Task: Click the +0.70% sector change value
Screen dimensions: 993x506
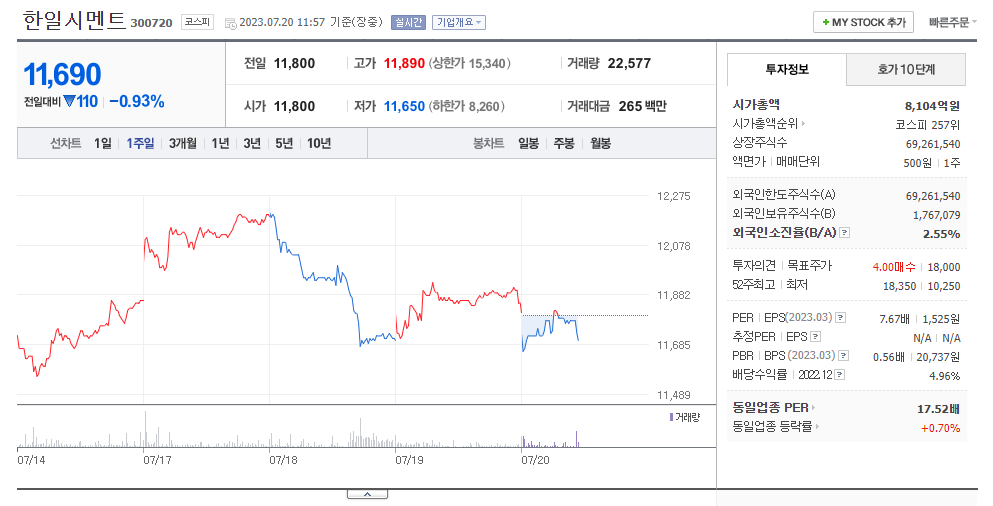Action: (940, 428)
